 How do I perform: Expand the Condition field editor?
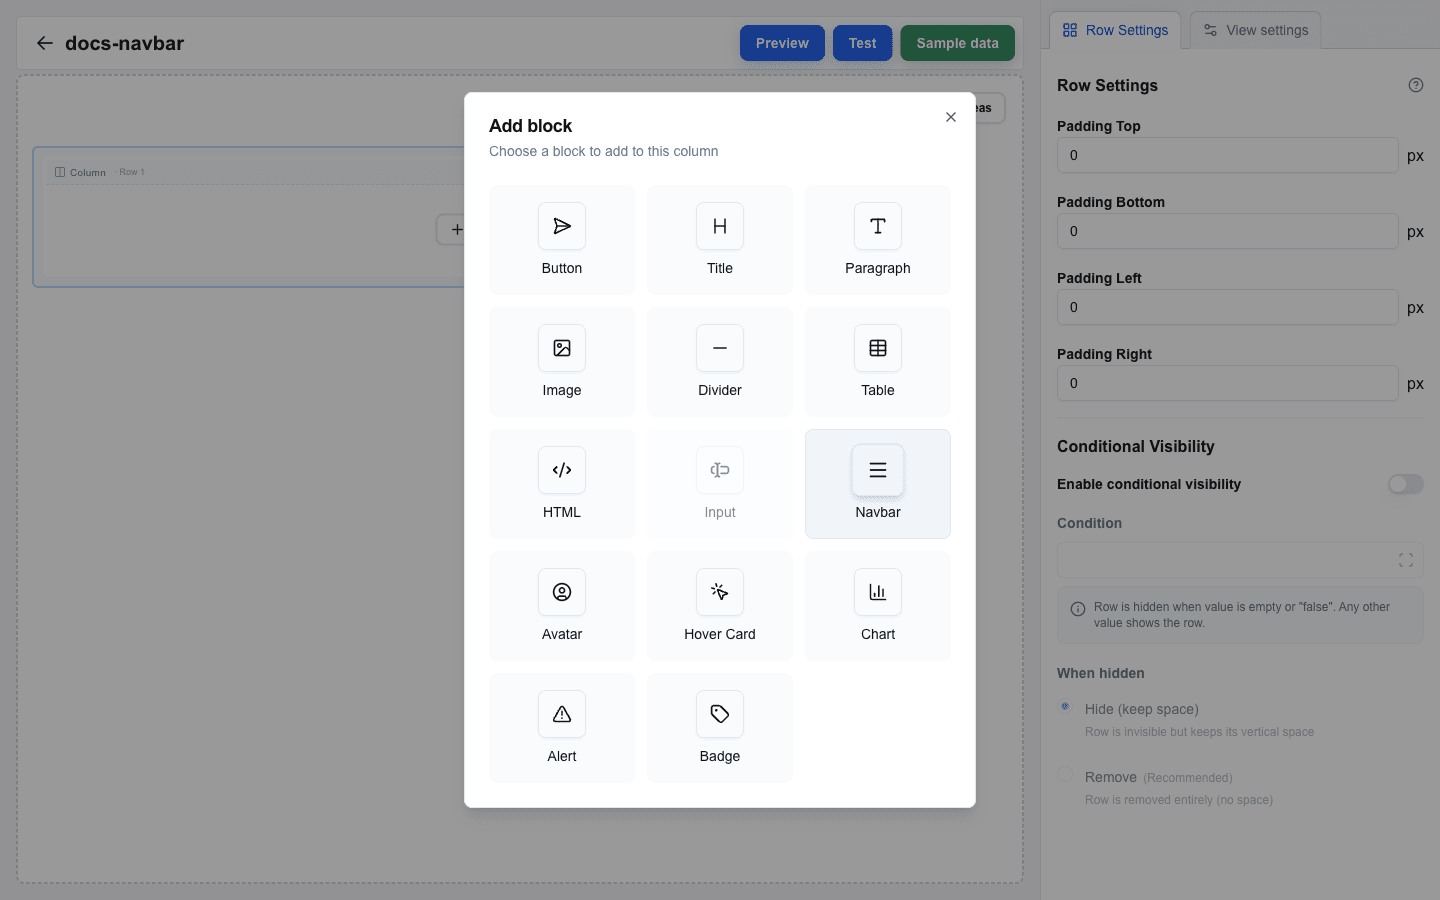click(1406, 560)
